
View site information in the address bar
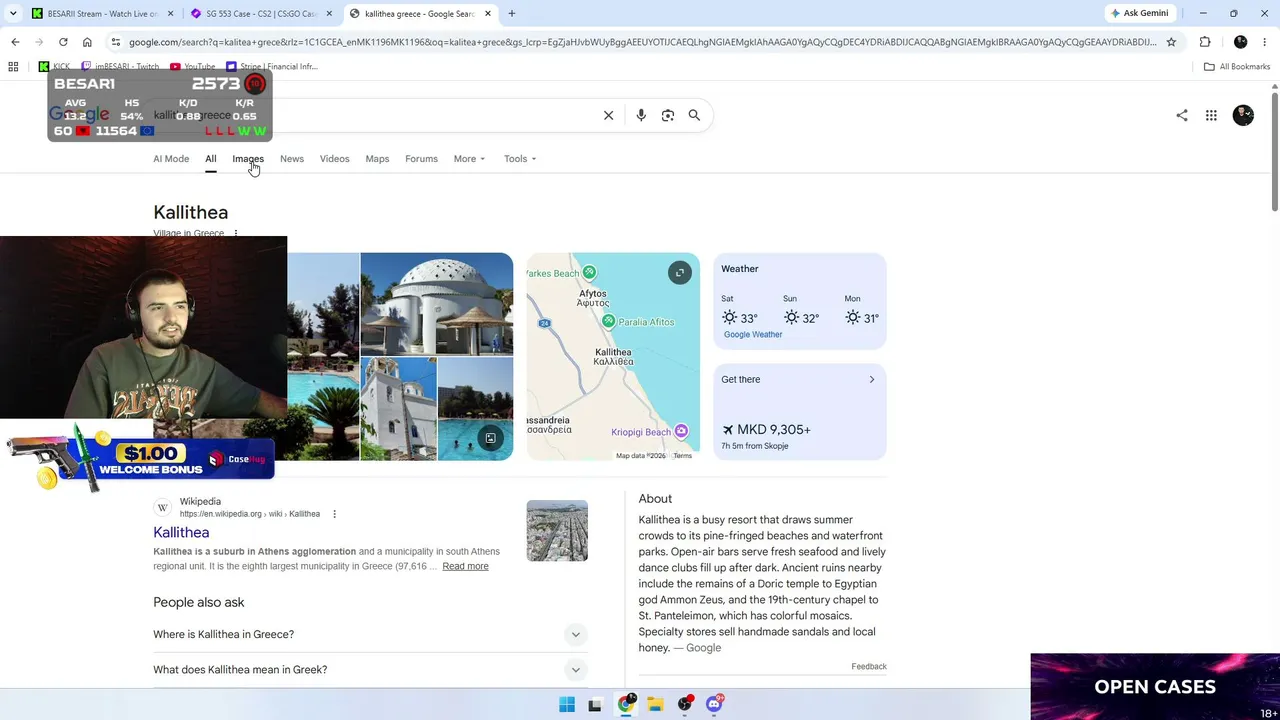pos(116,42)
